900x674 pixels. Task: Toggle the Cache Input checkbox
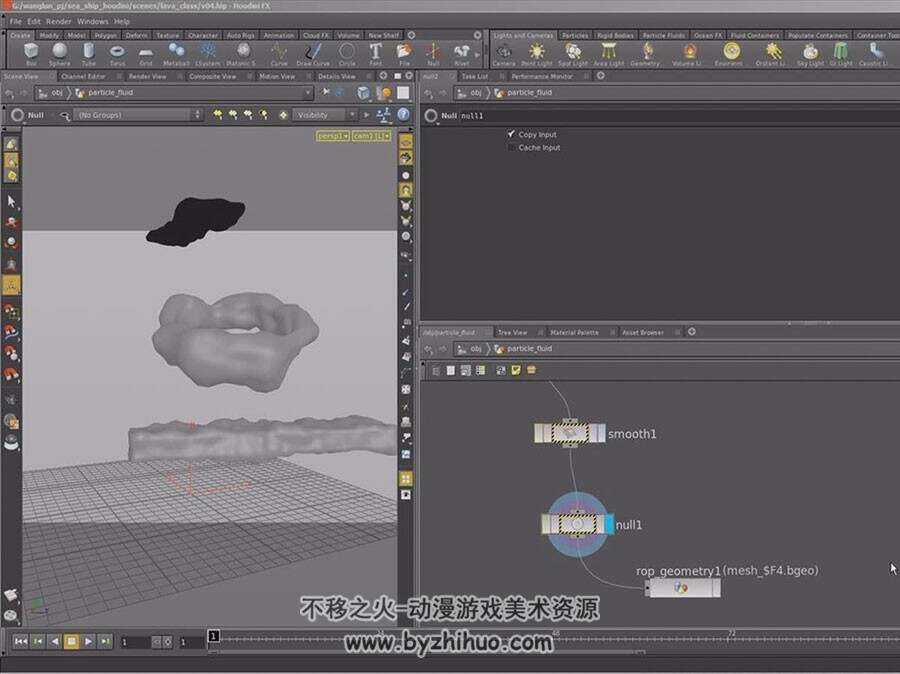pos(511,148)
